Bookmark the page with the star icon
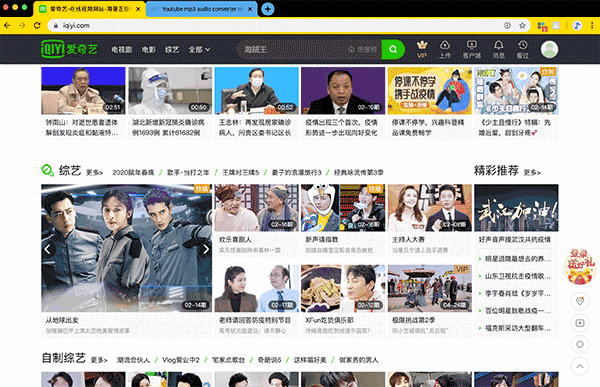The width and height of the screenshot is (600, 387). (522, 26)
